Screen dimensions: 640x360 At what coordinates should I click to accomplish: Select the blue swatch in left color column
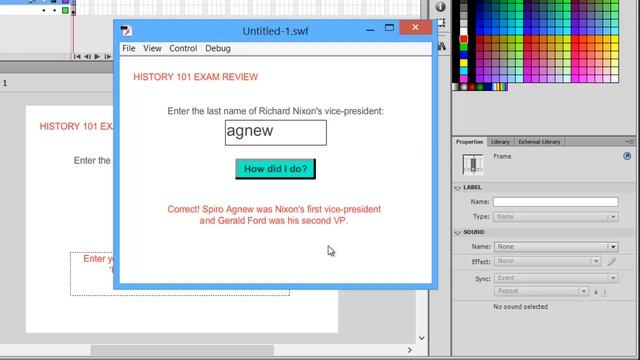464,55
